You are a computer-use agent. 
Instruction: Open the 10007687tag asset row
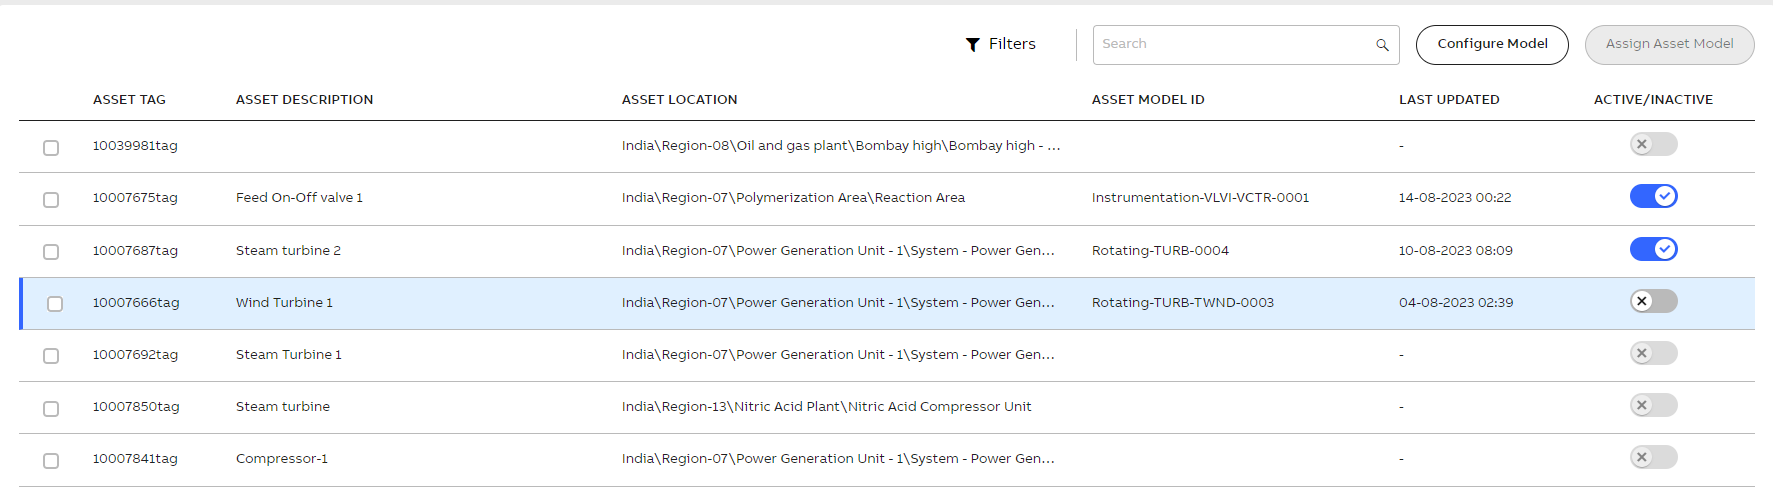tap(887, 251)
